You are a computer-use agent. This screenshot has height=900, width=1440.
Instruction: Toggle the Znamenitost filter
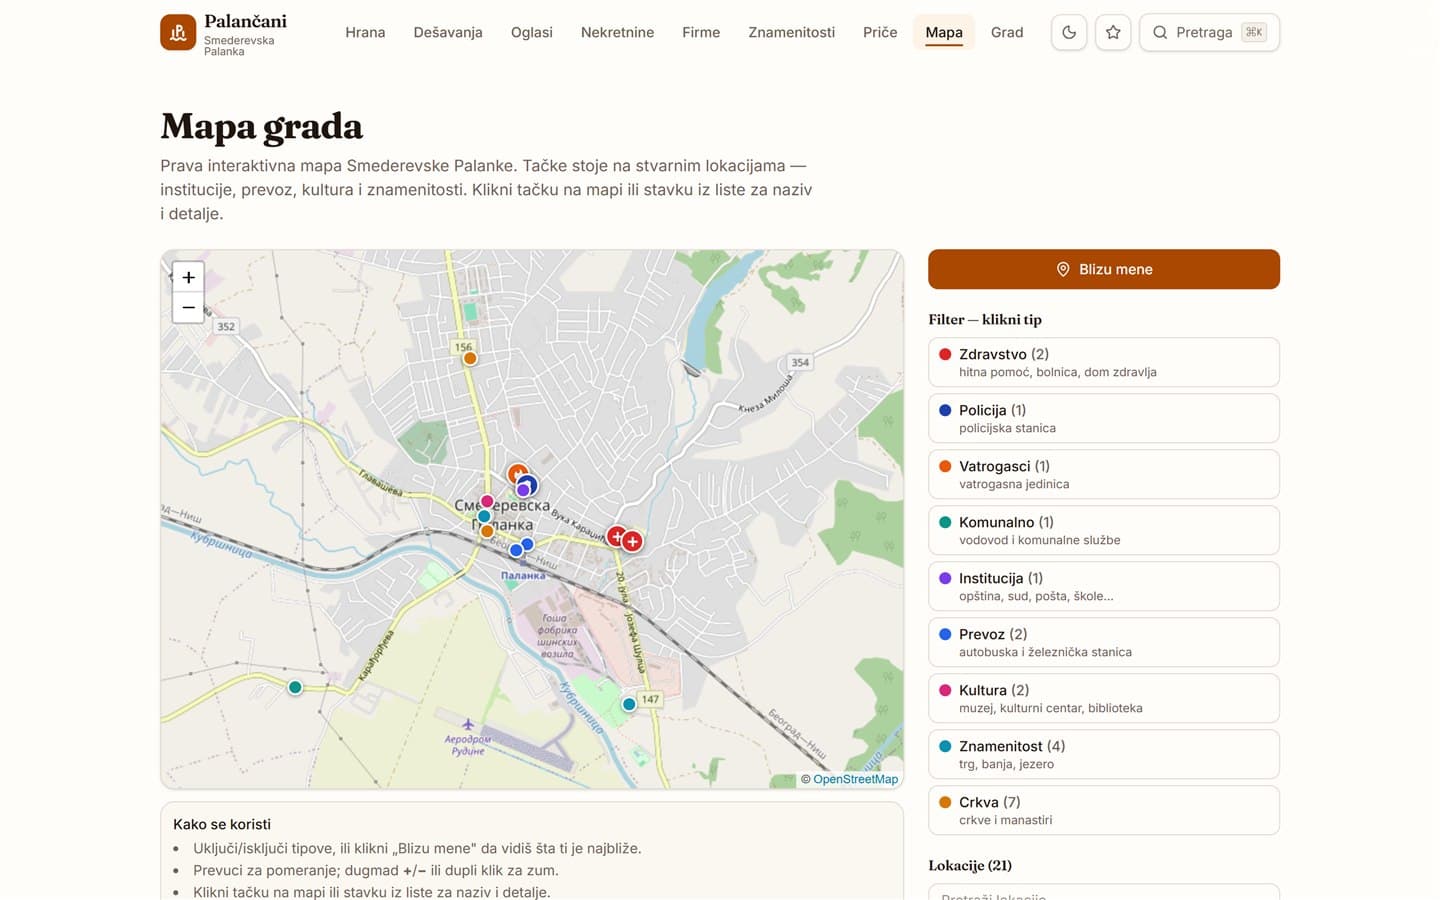(x=1104, y=754)
